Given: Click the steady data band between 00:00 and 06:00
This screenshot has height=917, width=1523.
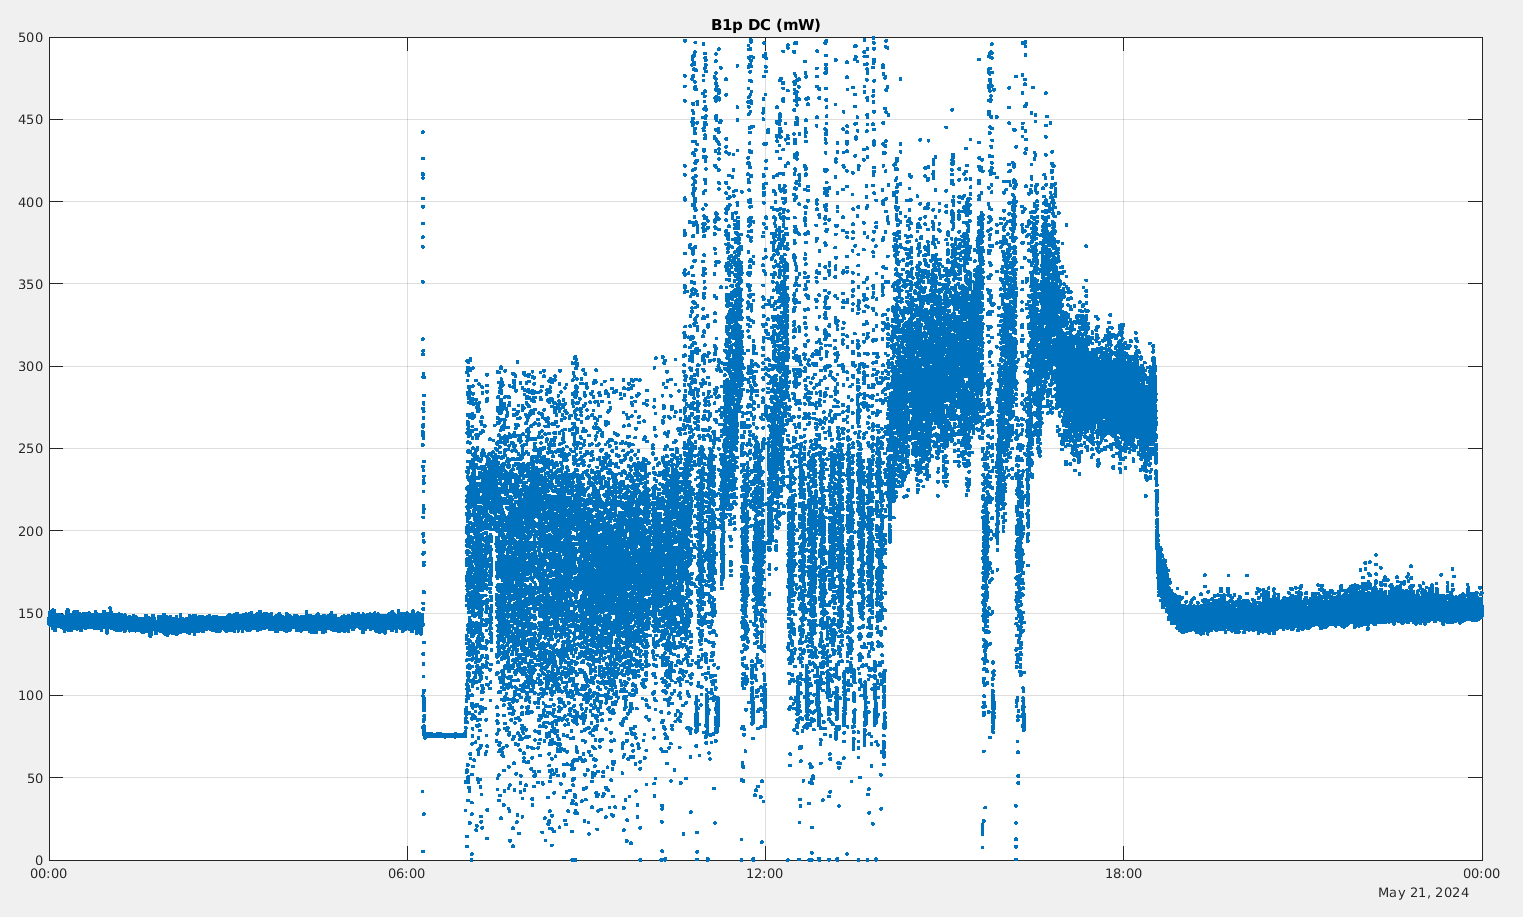Looking at the screenshot, I should [x=230, y=623].
